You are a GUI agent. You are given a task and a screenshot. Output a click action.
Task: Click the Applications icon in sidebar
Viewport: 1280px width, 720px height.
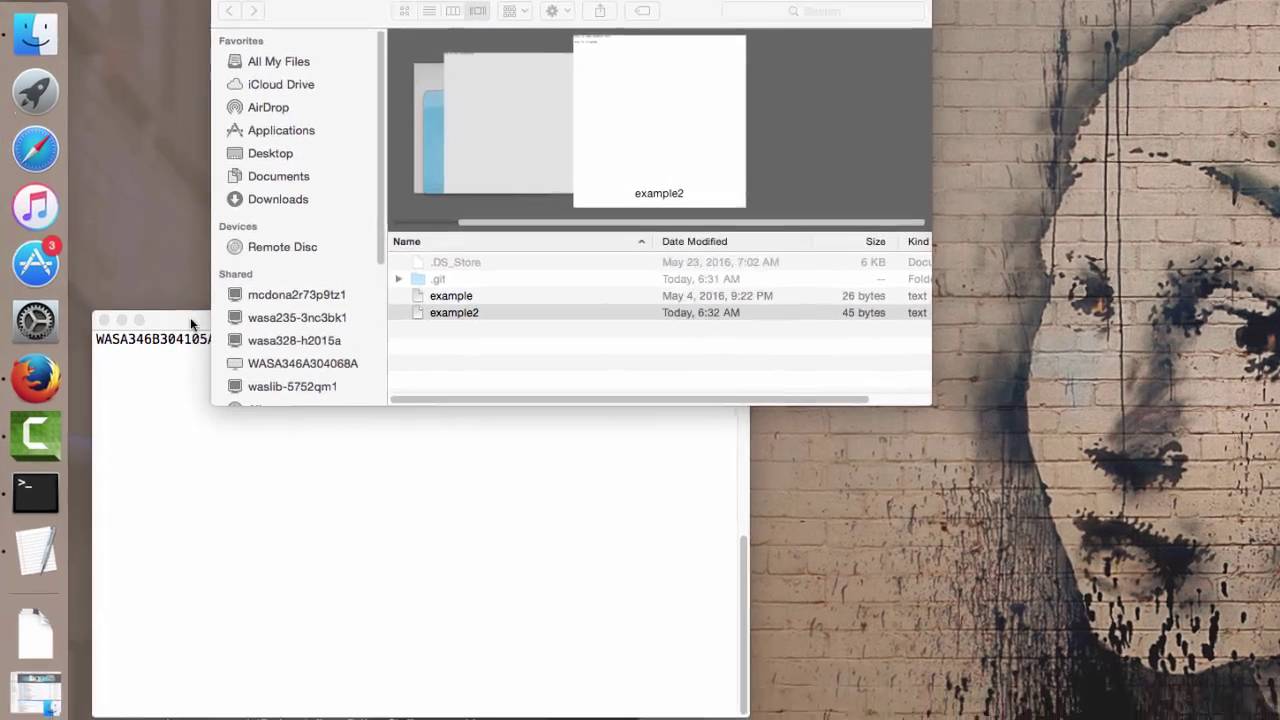click(235, 130)
